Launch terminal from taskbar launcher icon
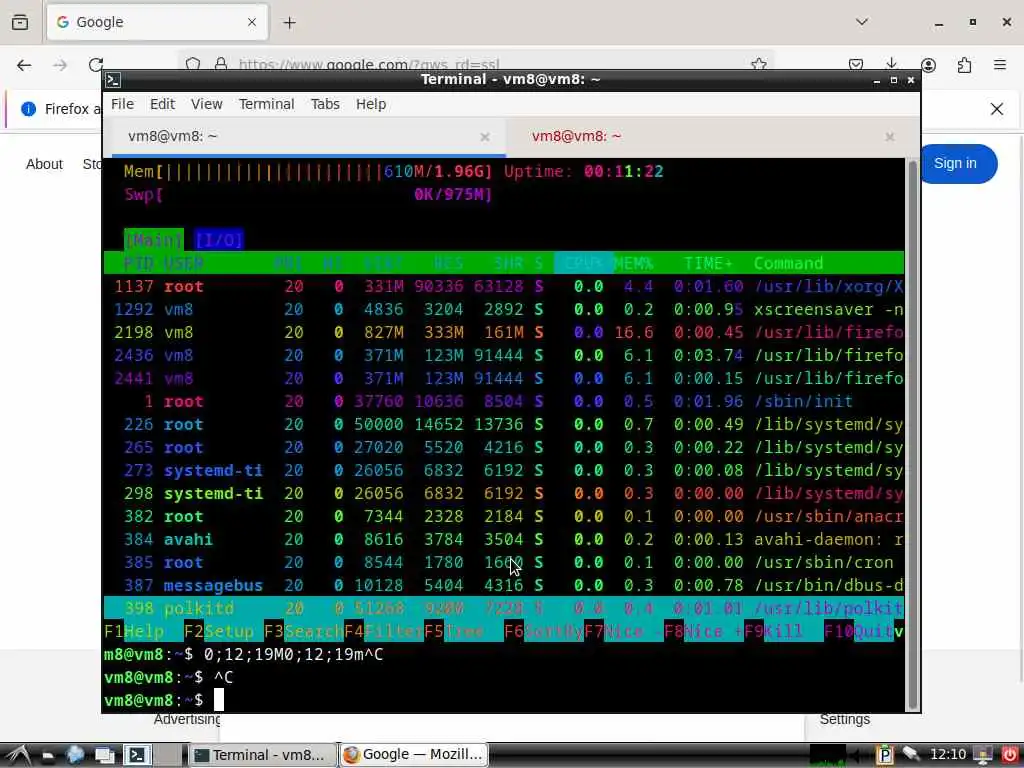This screenshot has width=1024, height=768. [x=136, y=755]
